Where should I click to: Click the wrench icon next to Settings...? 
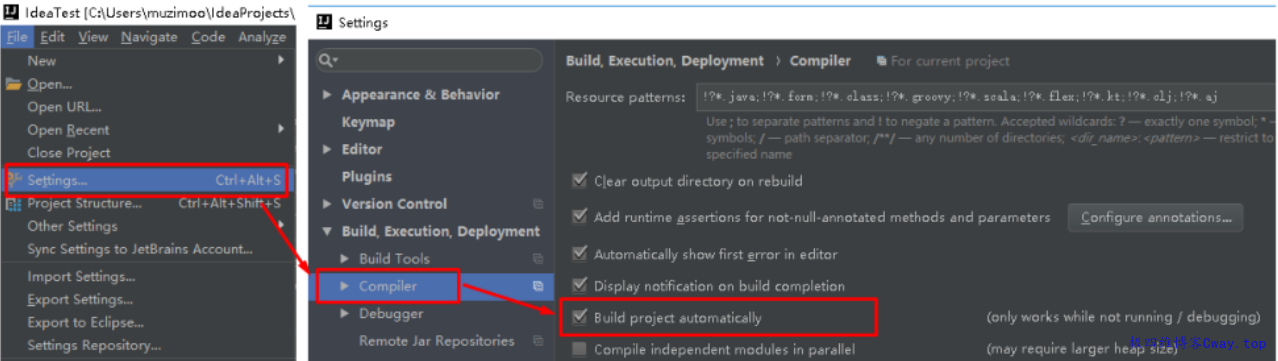click(x=14, y=181)
